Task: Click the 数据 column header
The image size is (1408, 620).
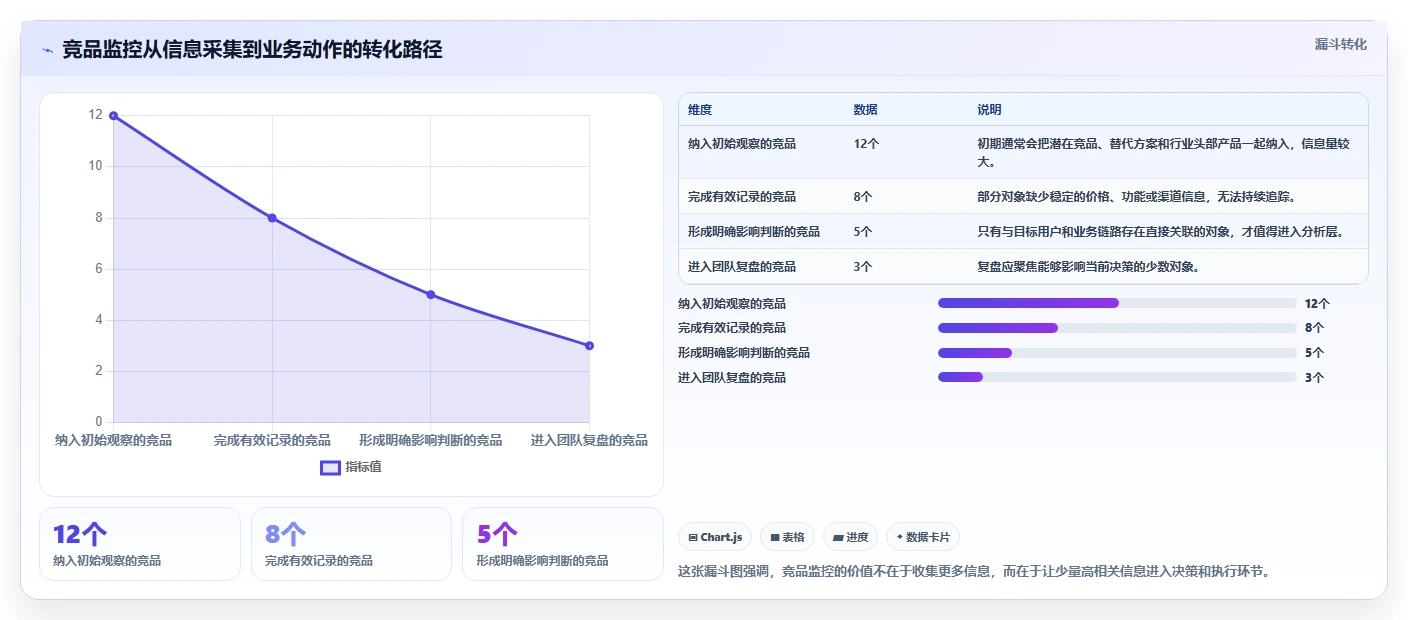Action: [866, 110]
